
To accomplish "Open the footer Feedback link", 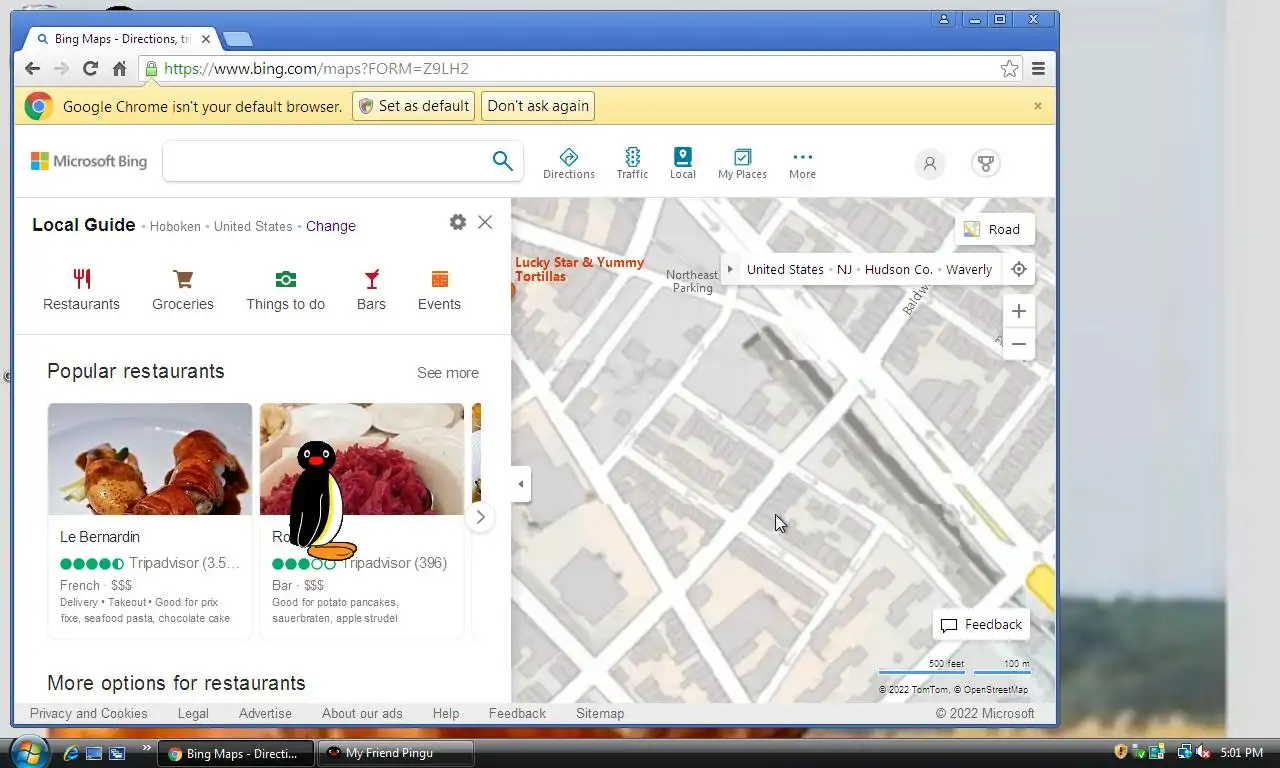I will [x=517, y=713].
